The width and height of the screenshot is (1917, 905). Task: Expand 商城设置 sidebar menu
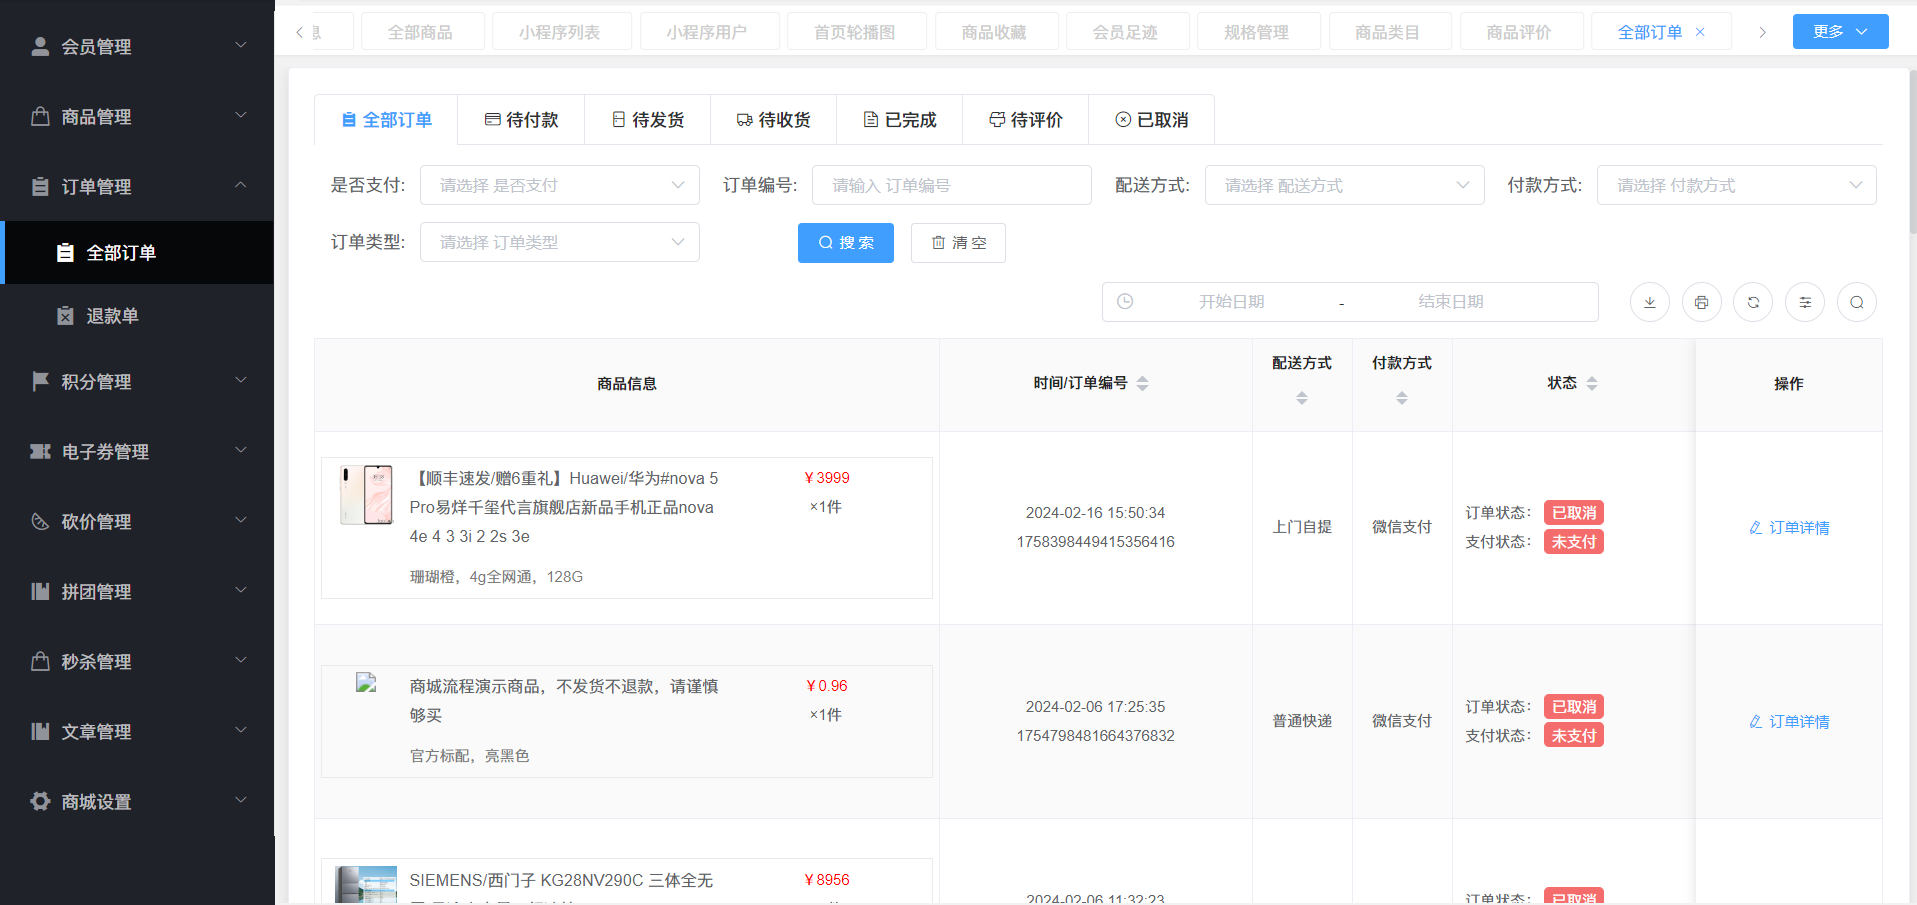pos(137,801)
